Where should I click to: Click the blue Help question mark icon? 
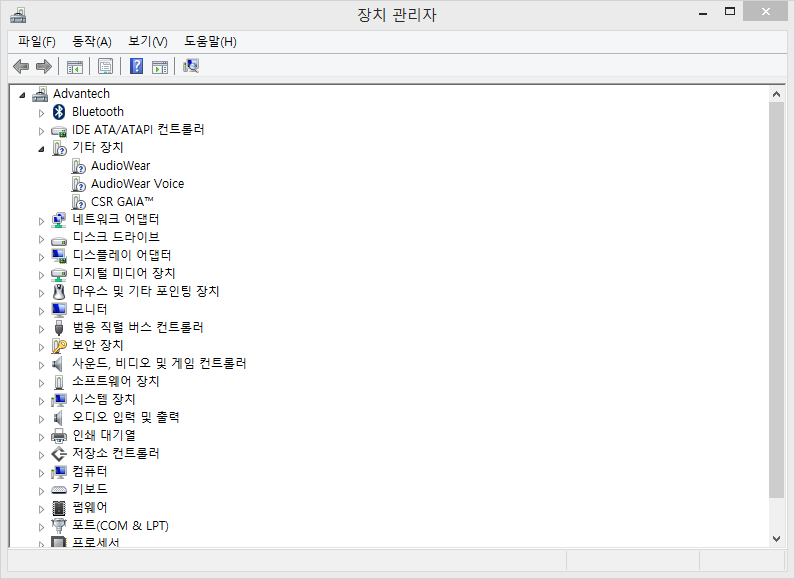click(136, 66)
